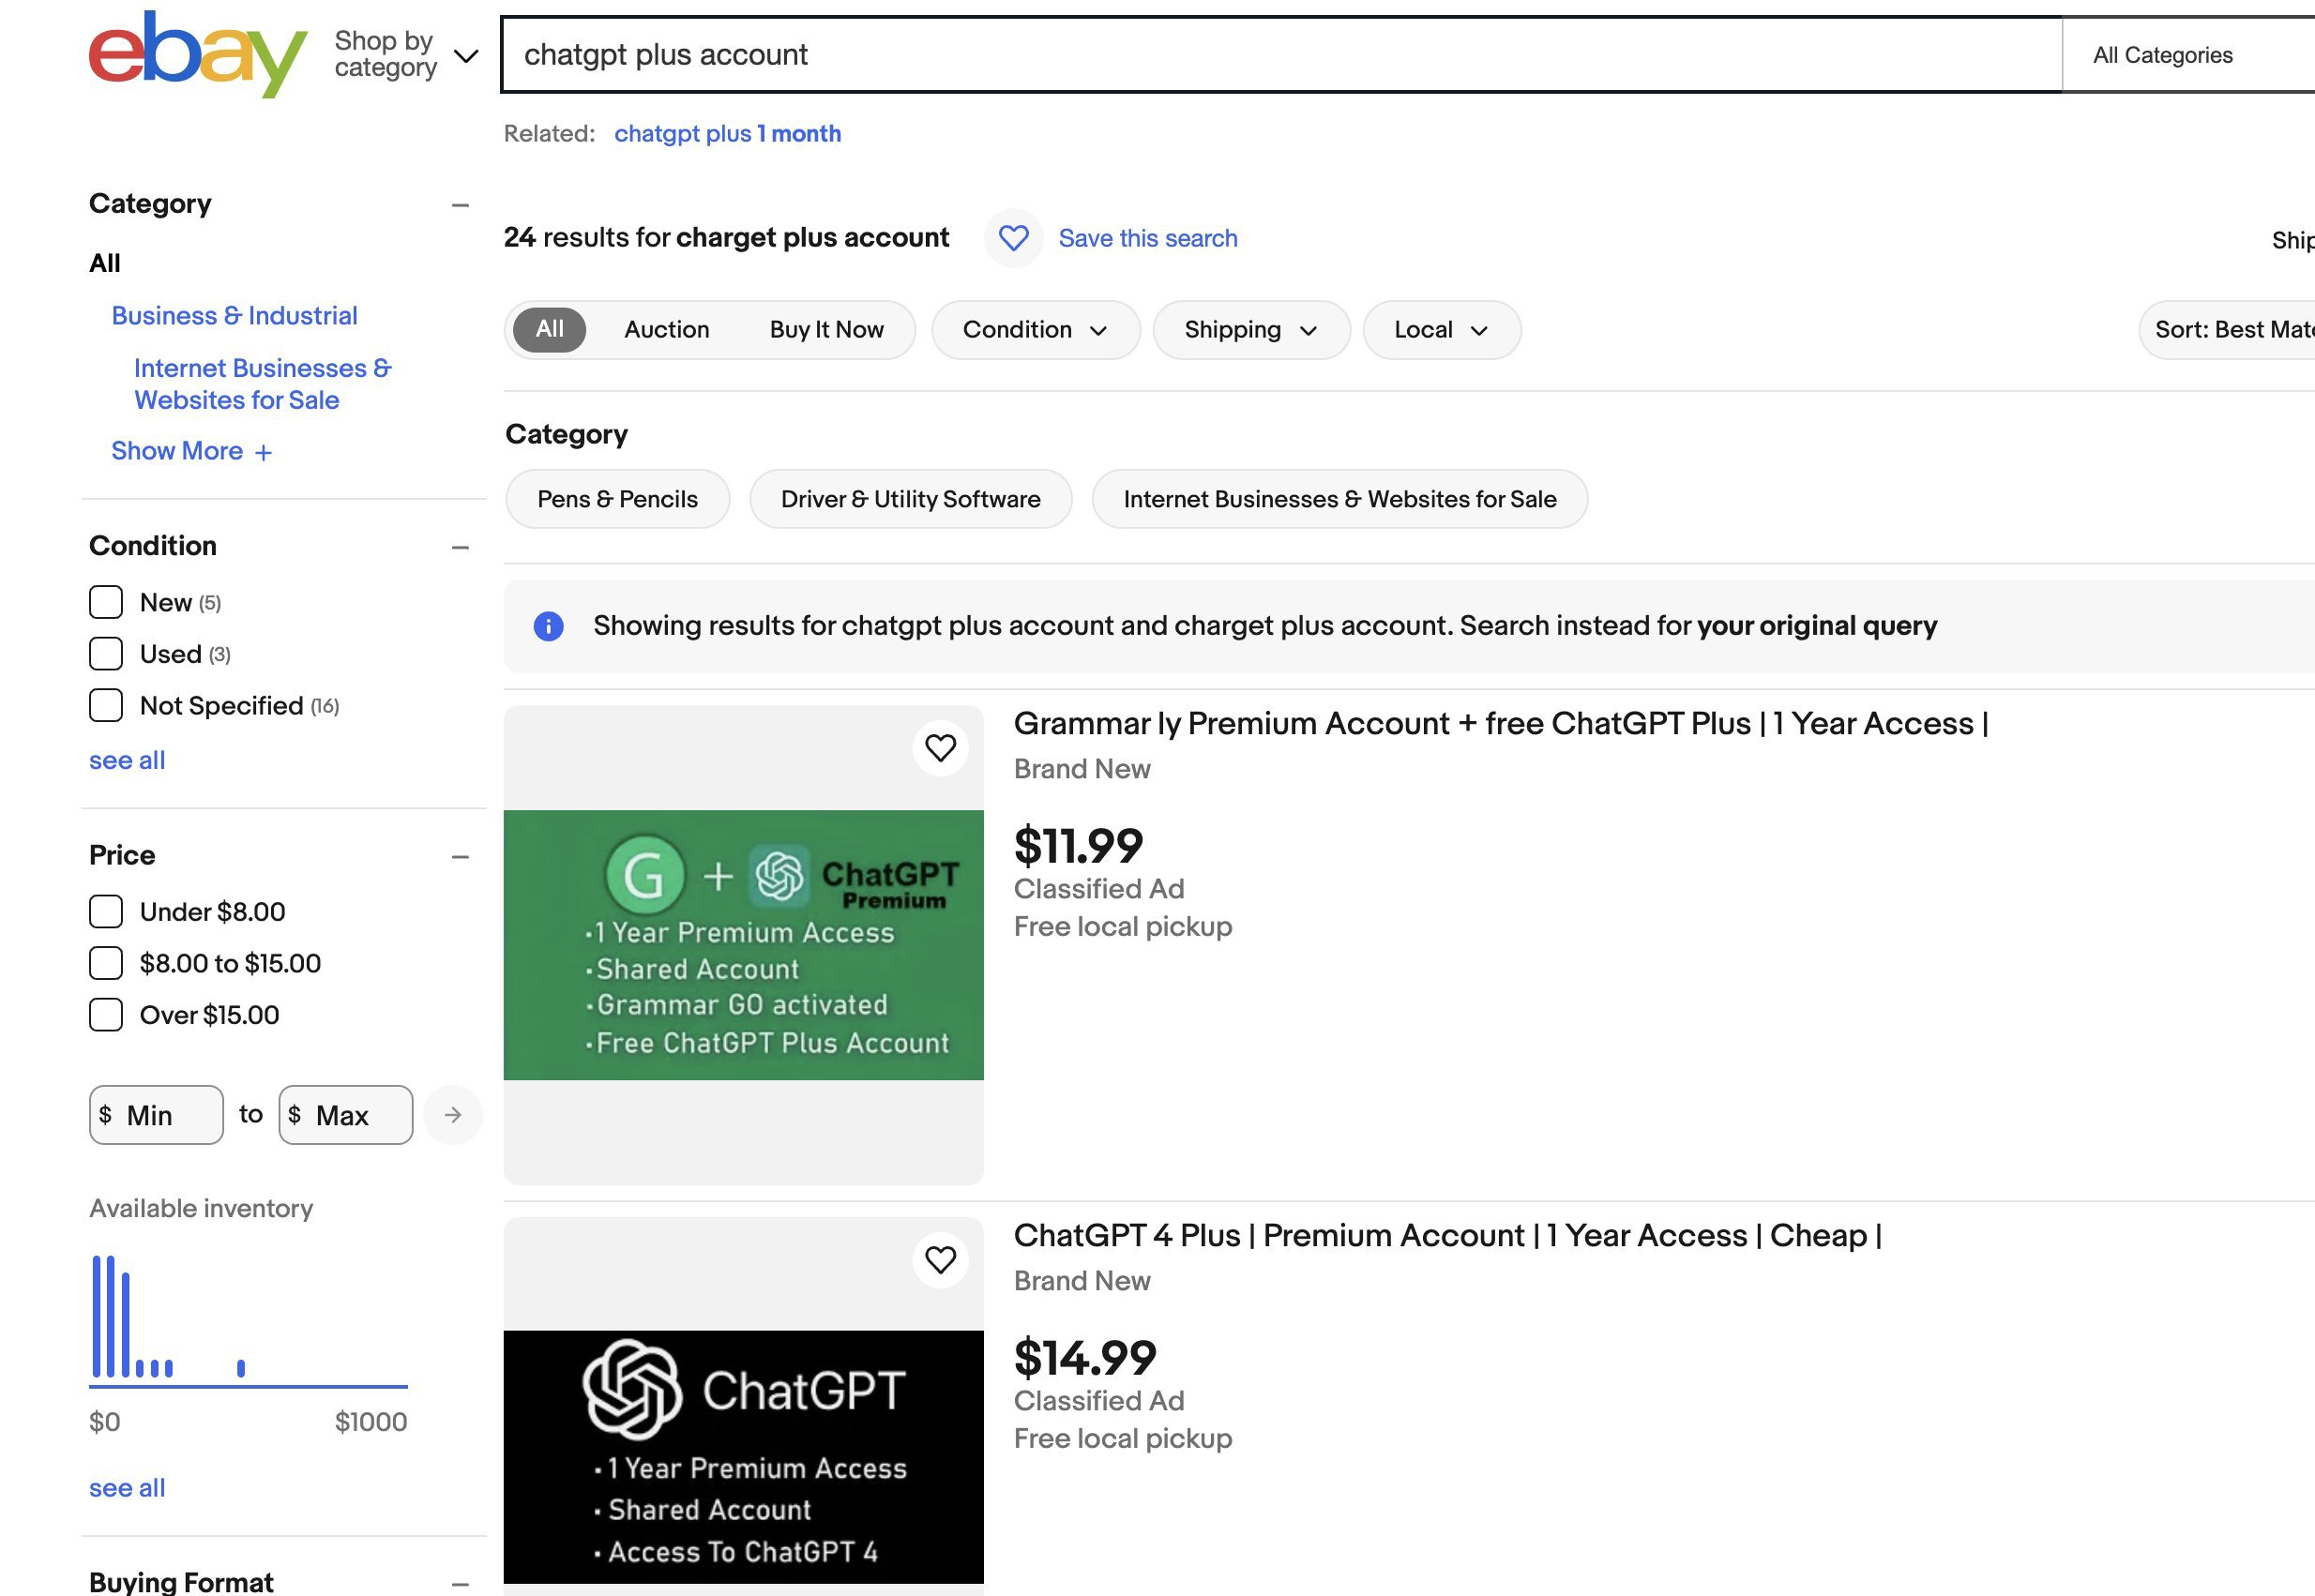Click the search box containing chatgpt plus account

tap(1281, 55)
